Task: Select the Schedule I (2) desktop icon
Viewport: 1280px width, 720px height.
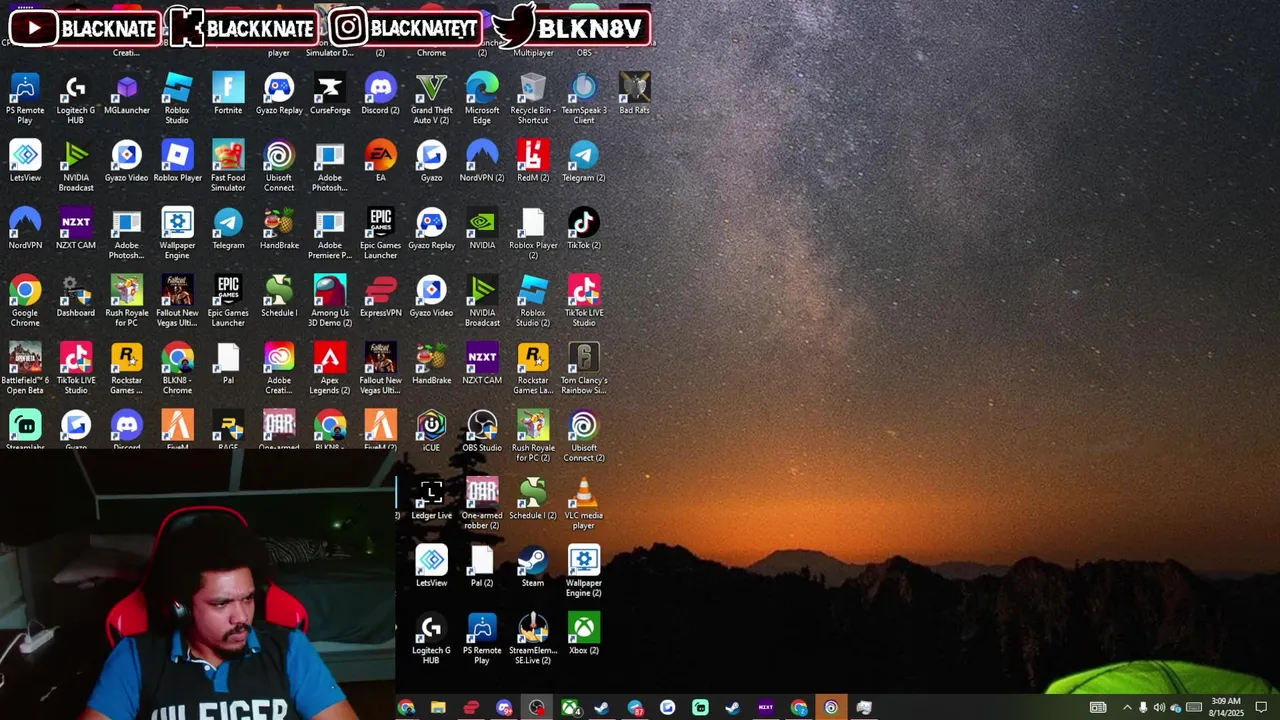Action: 533,500
